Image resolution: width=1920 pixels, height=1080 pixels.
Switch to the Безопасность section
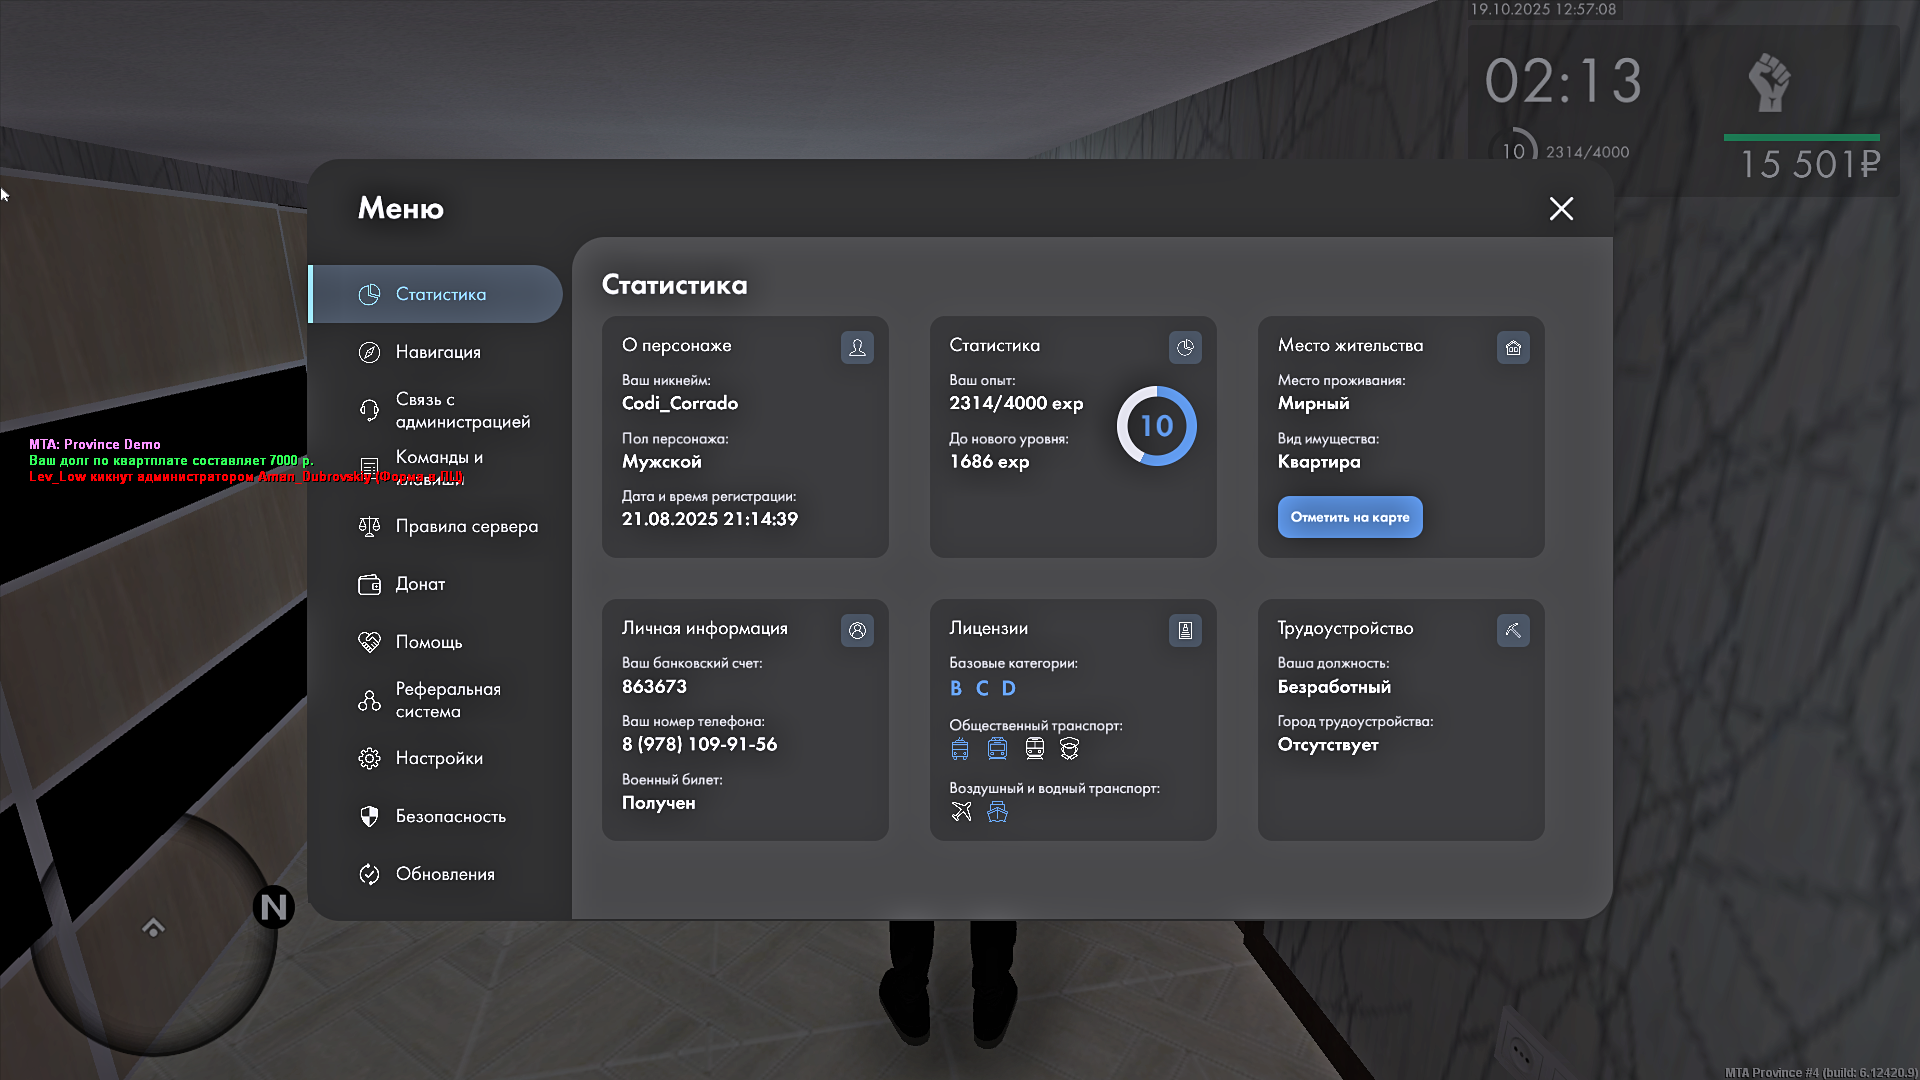coord(449,816)
